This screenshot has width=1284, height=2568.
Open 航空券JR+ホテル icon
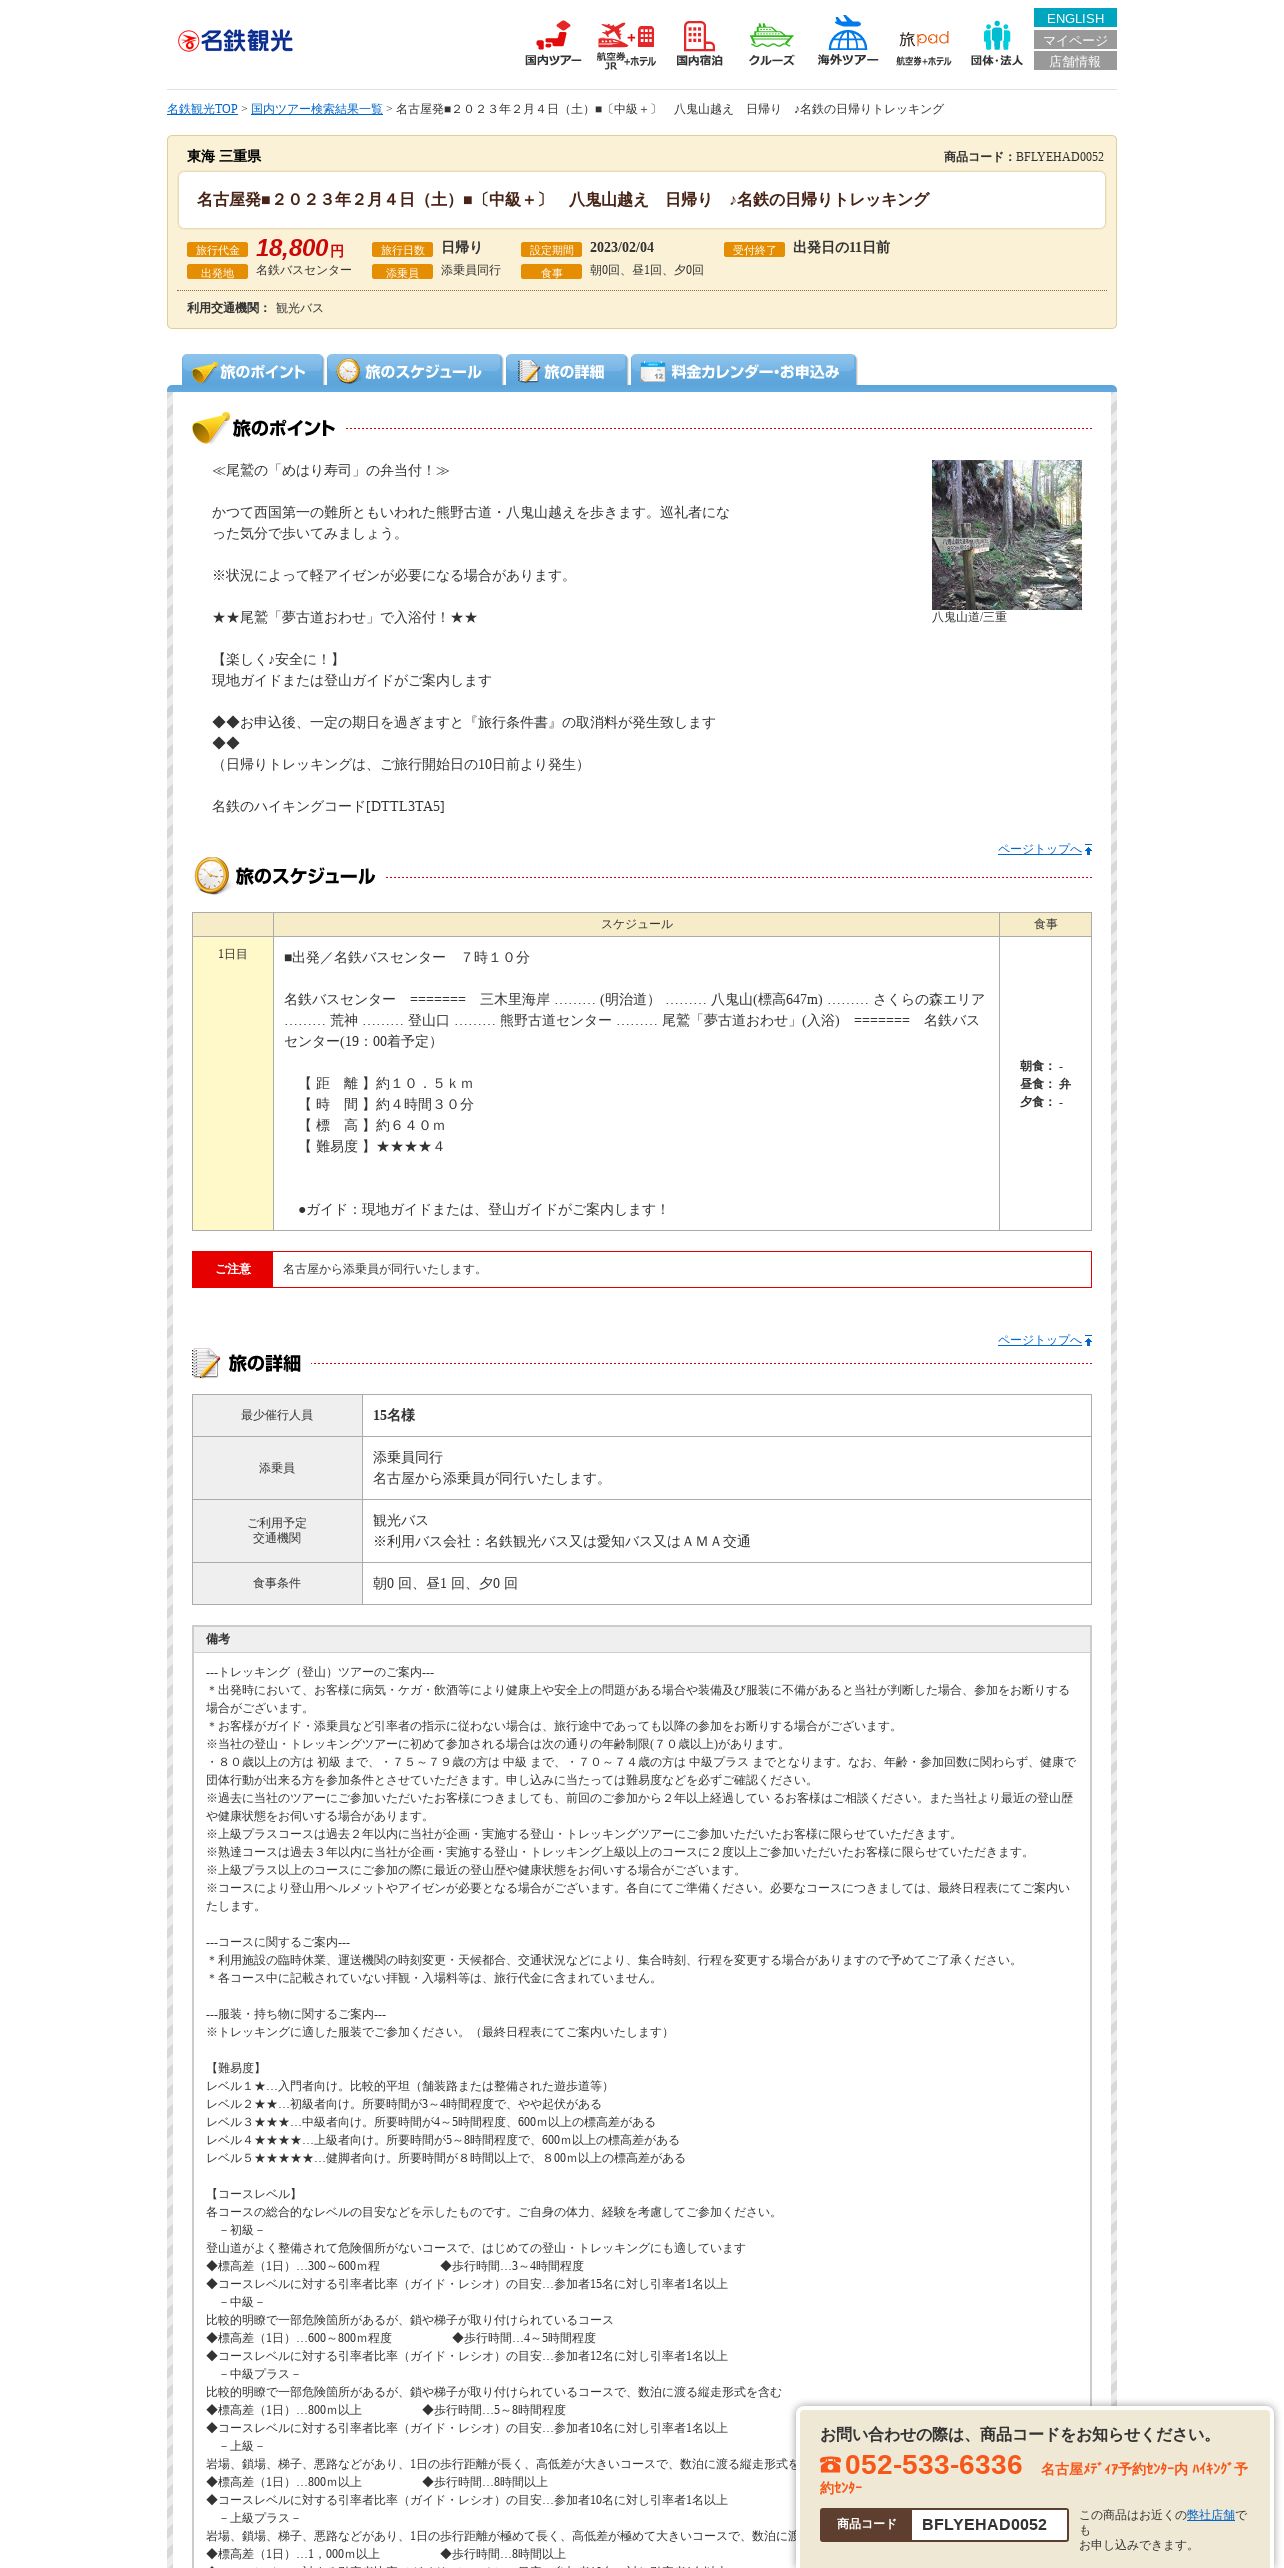[626, 44]
